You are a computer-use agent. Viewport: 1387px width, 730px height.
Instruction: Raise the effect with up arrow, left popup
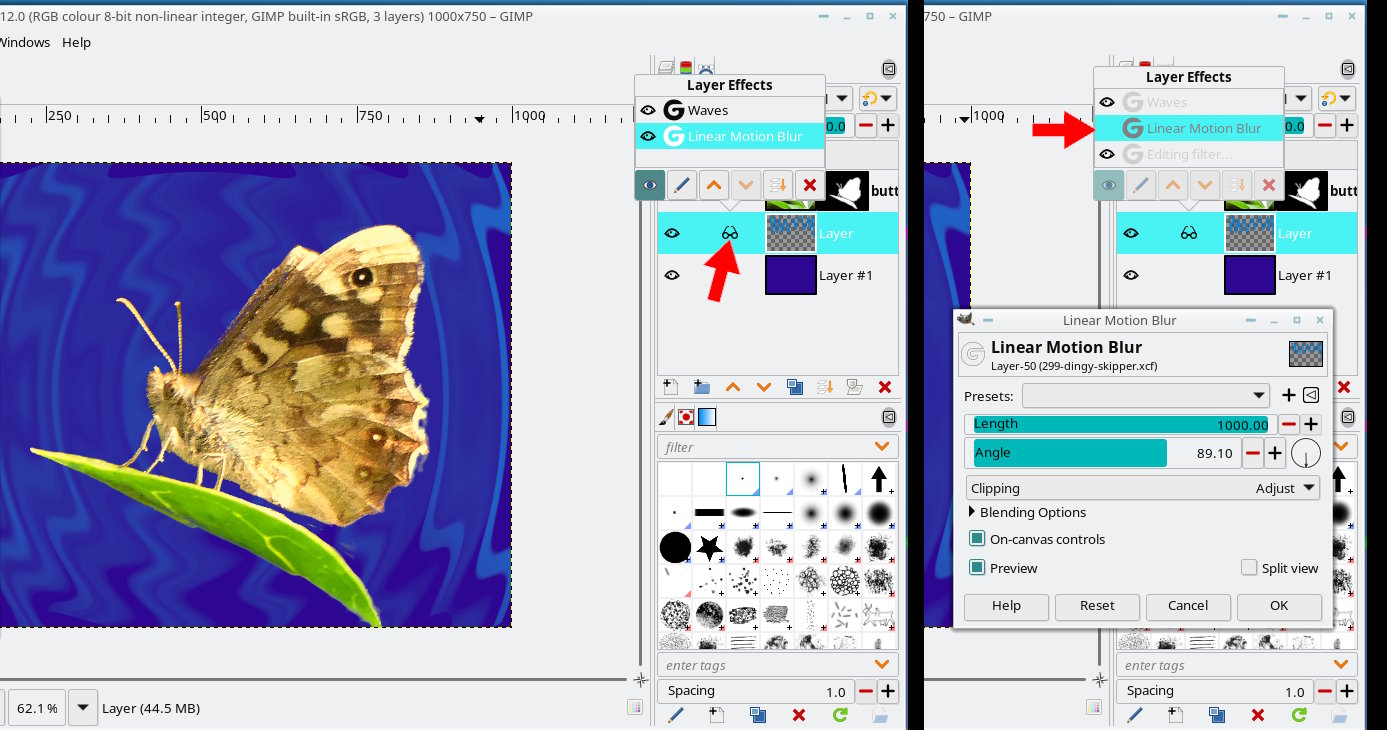(x=713, y=185)
